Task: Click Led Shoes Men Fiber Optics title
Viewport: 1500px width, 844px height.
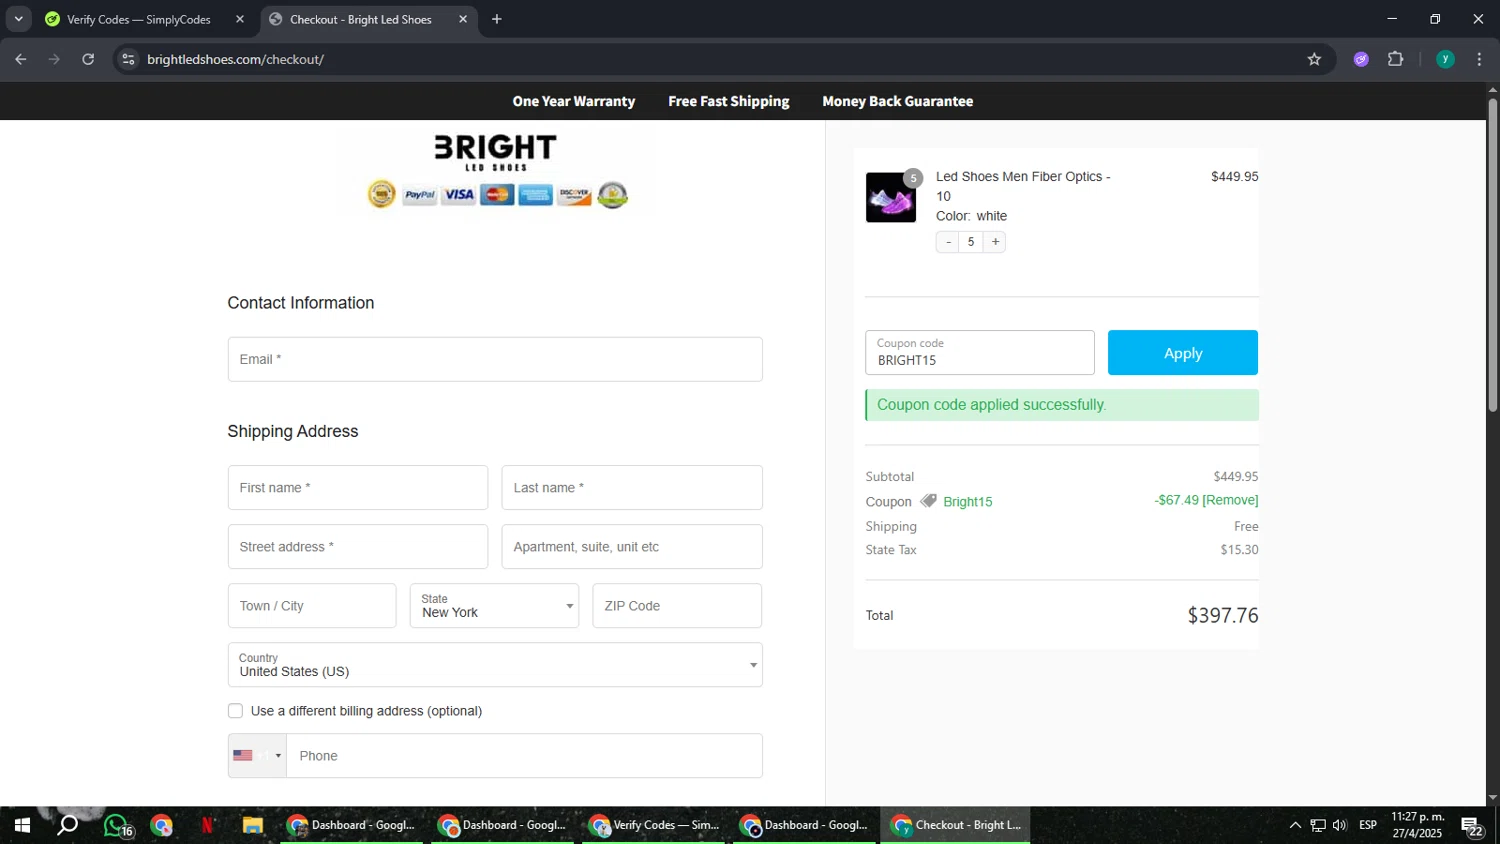Action: (1023, 186)
